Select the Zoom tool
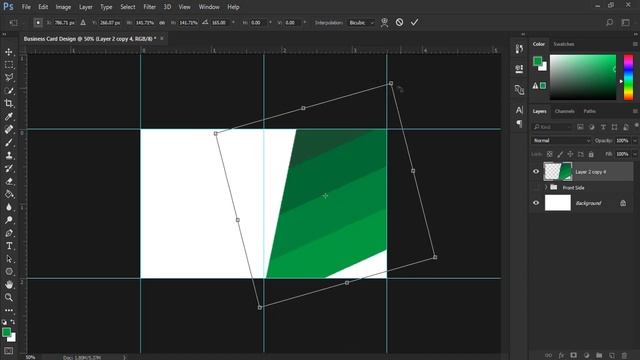Viewport: 640px width, 360px height. tap(9, 297)
